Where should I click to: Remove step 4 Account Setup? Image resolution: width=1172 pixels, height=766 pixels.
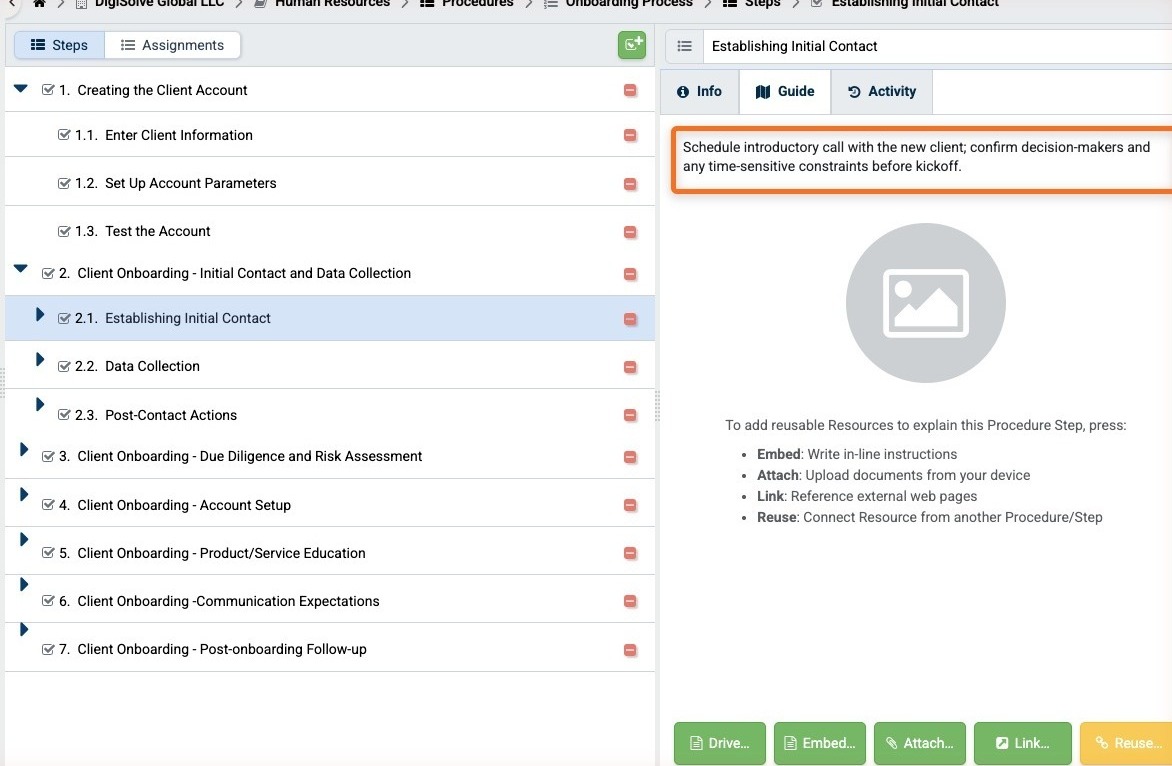630,505
